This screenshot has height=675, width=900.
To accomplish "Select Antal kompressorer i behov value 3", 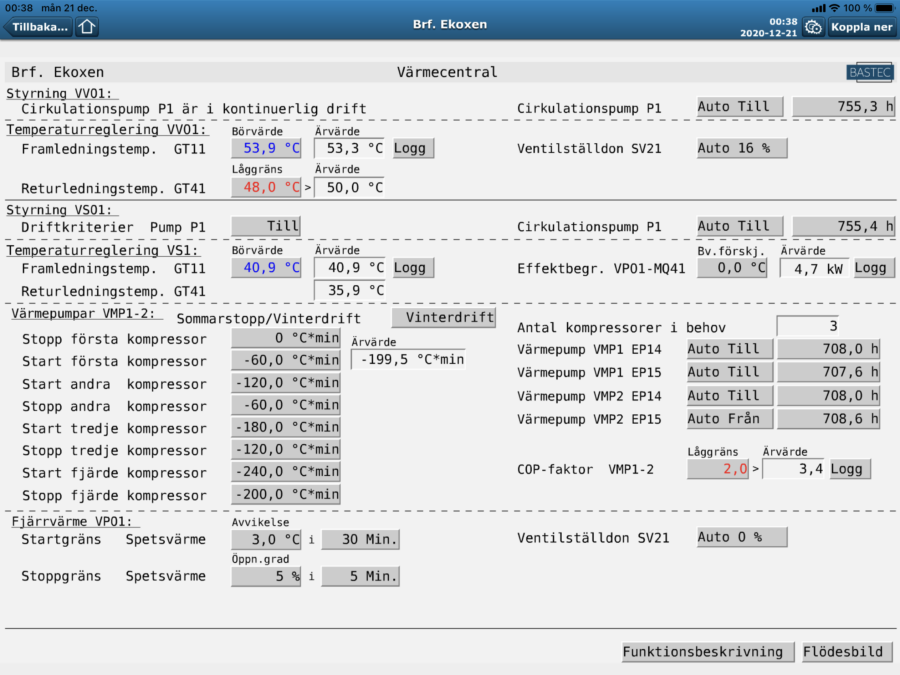I will point(808,326).
